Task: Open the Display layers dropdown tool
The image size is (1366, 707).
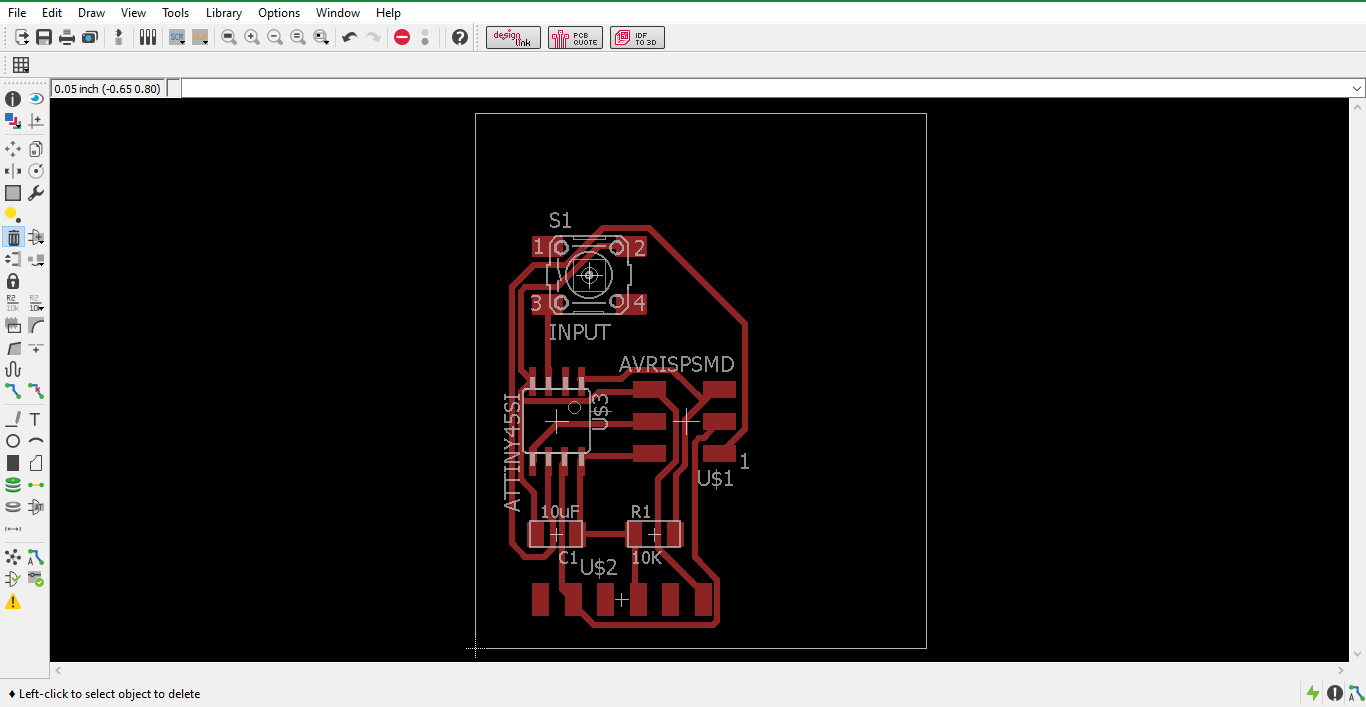Action: pos(13,121)
